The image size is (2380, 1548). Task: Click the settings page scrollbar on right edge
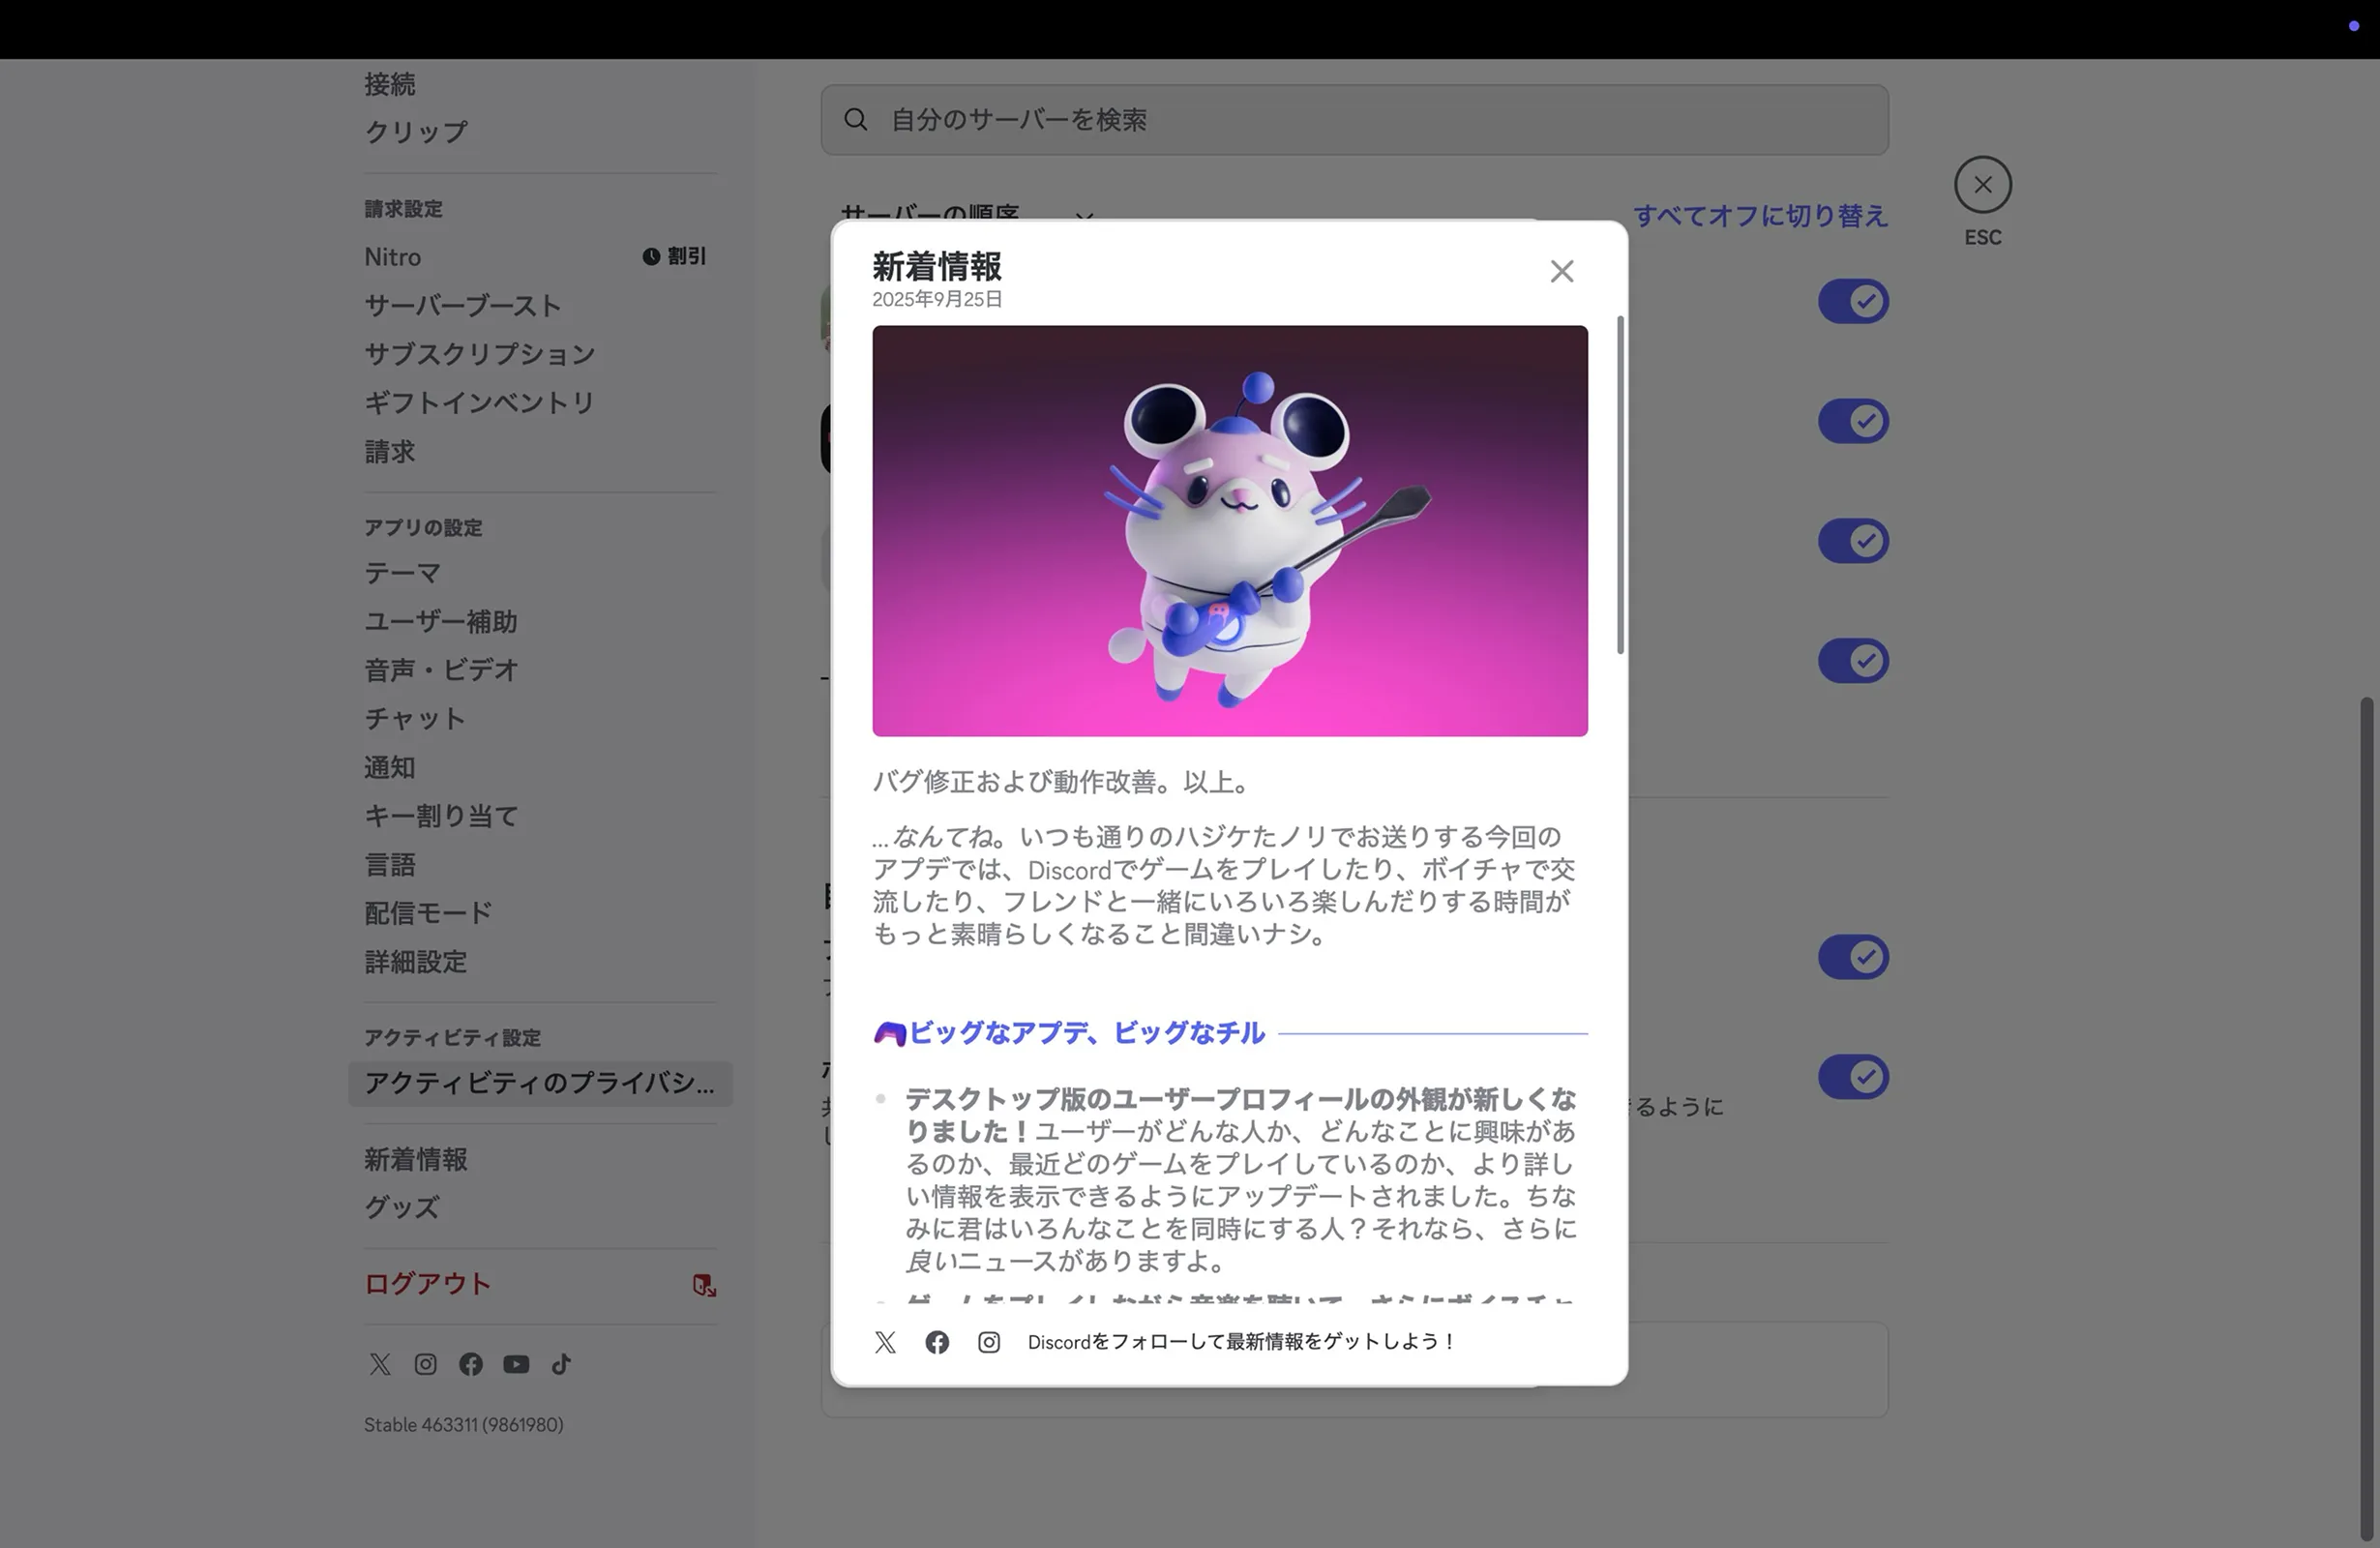point(2366,1118)
